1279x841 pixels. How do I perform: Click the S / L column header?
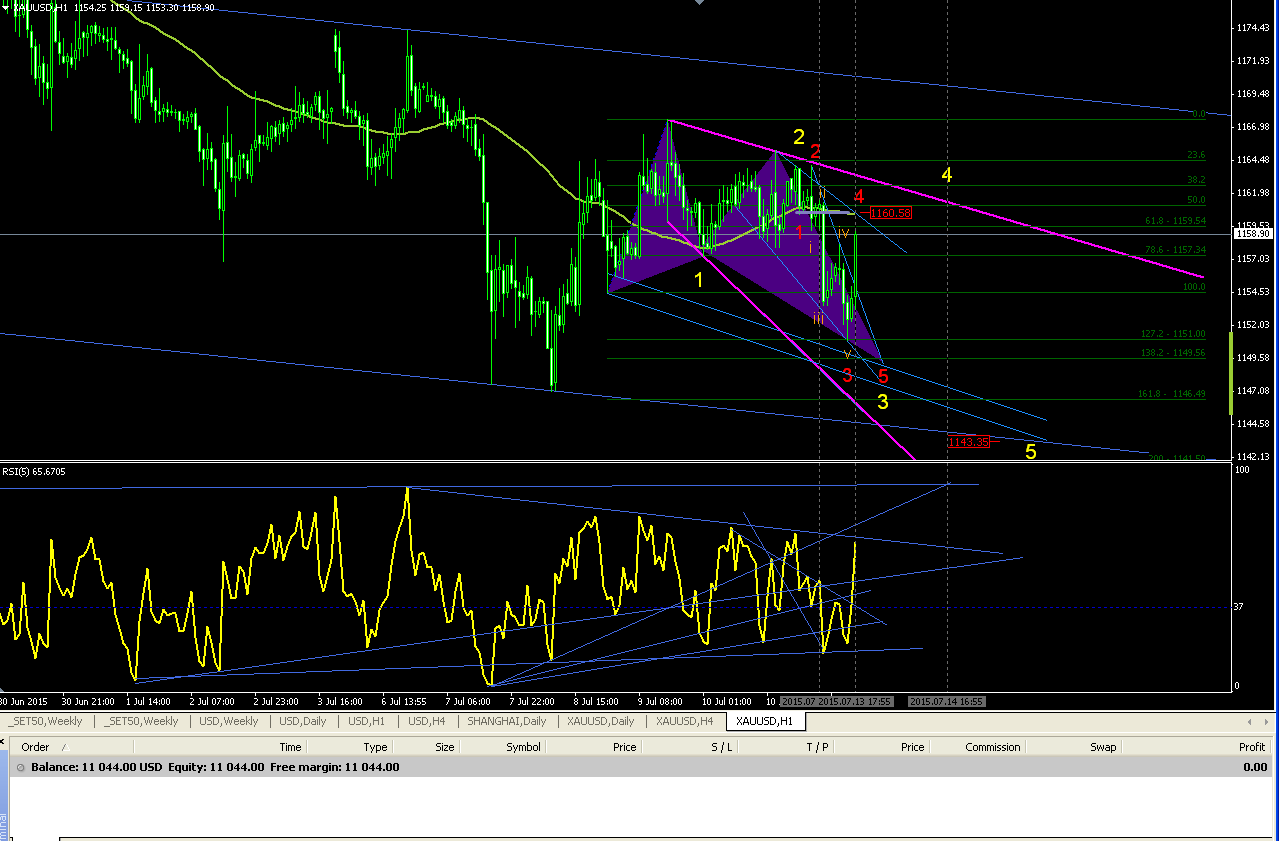point(722,747)
